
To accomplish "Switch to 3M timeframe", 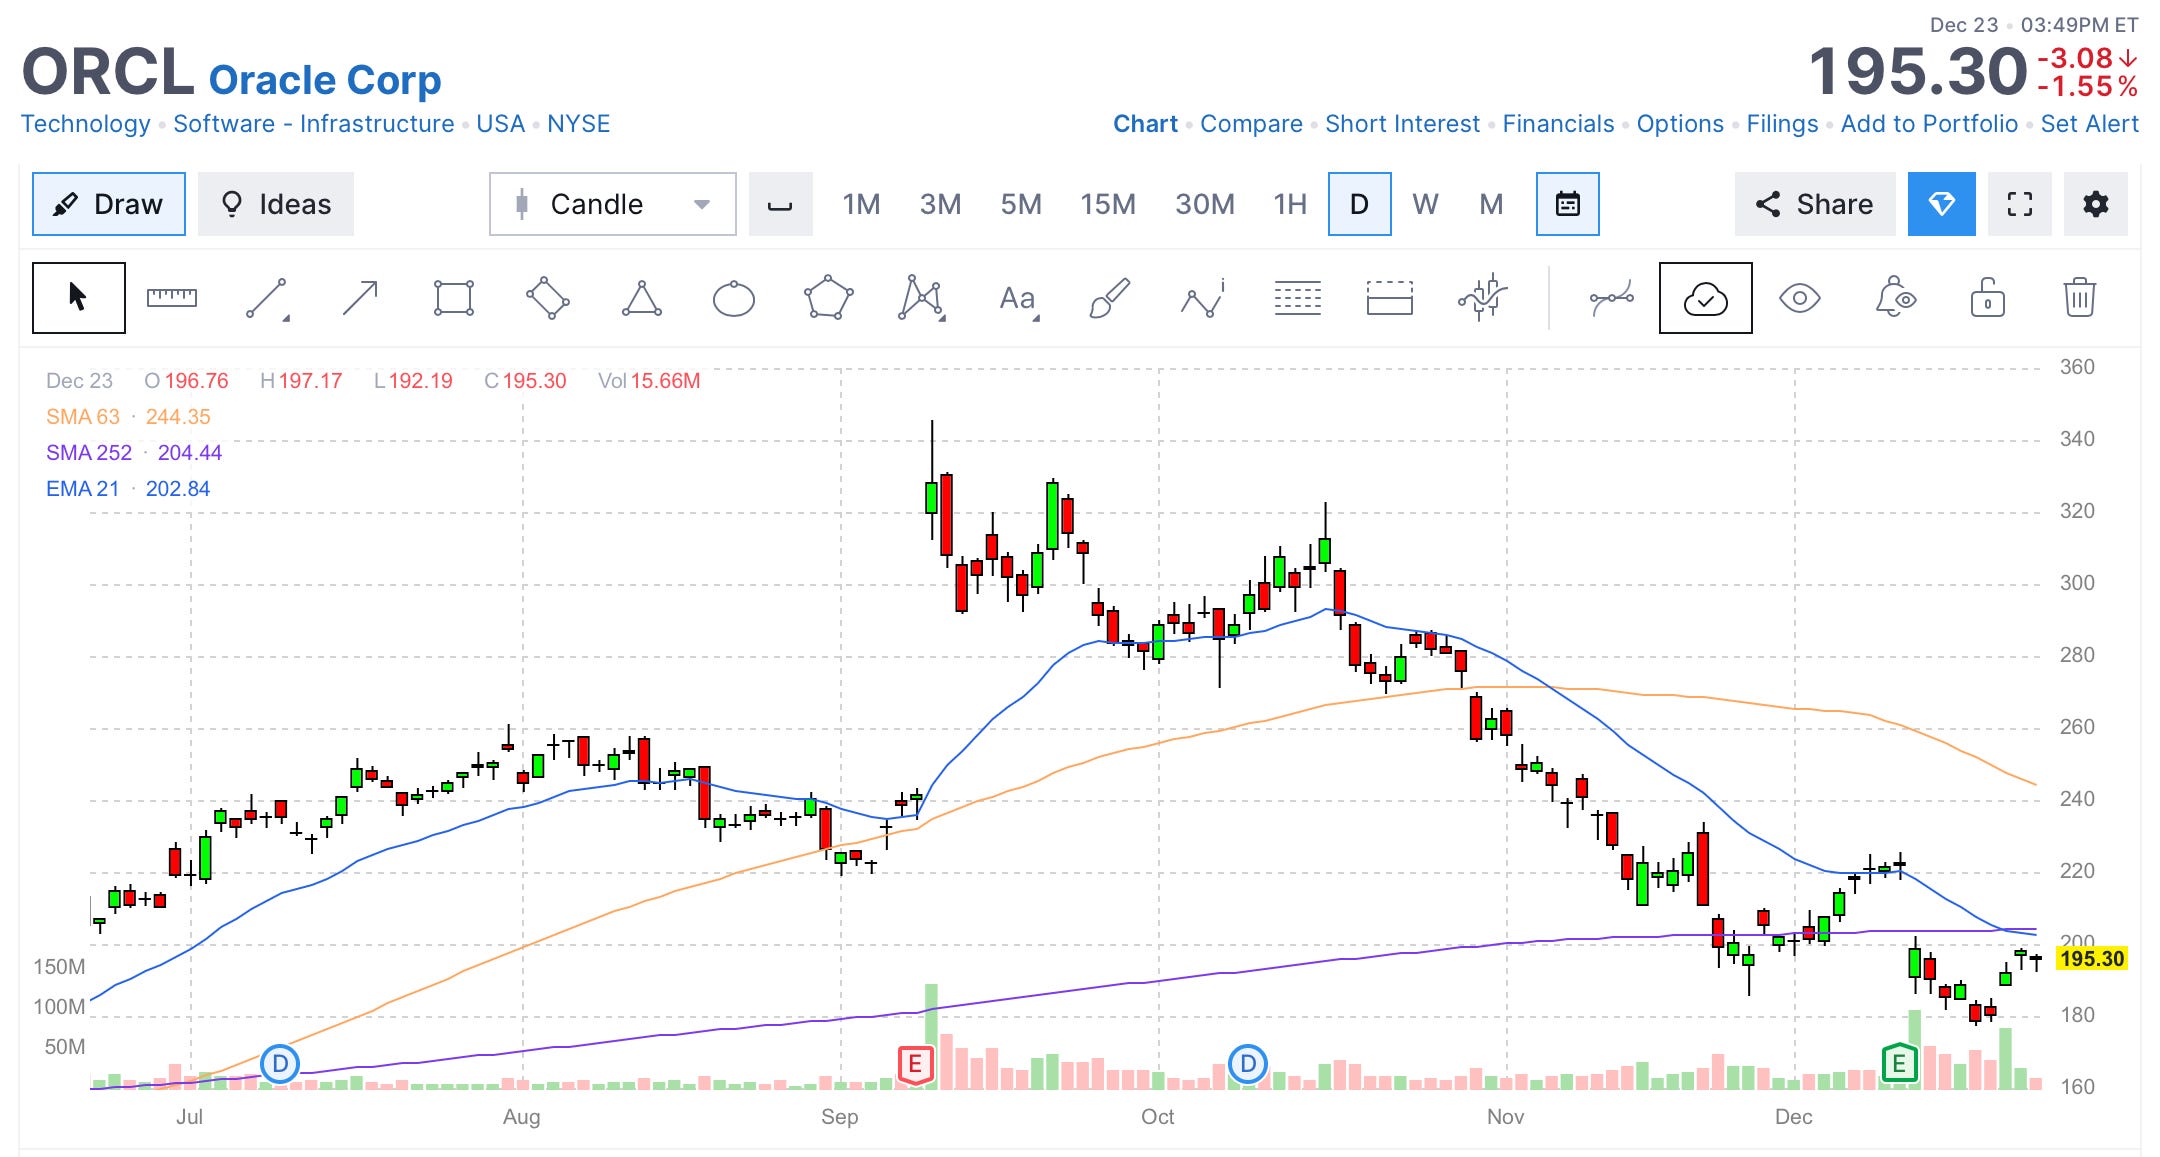I will (x=940, y=204).
